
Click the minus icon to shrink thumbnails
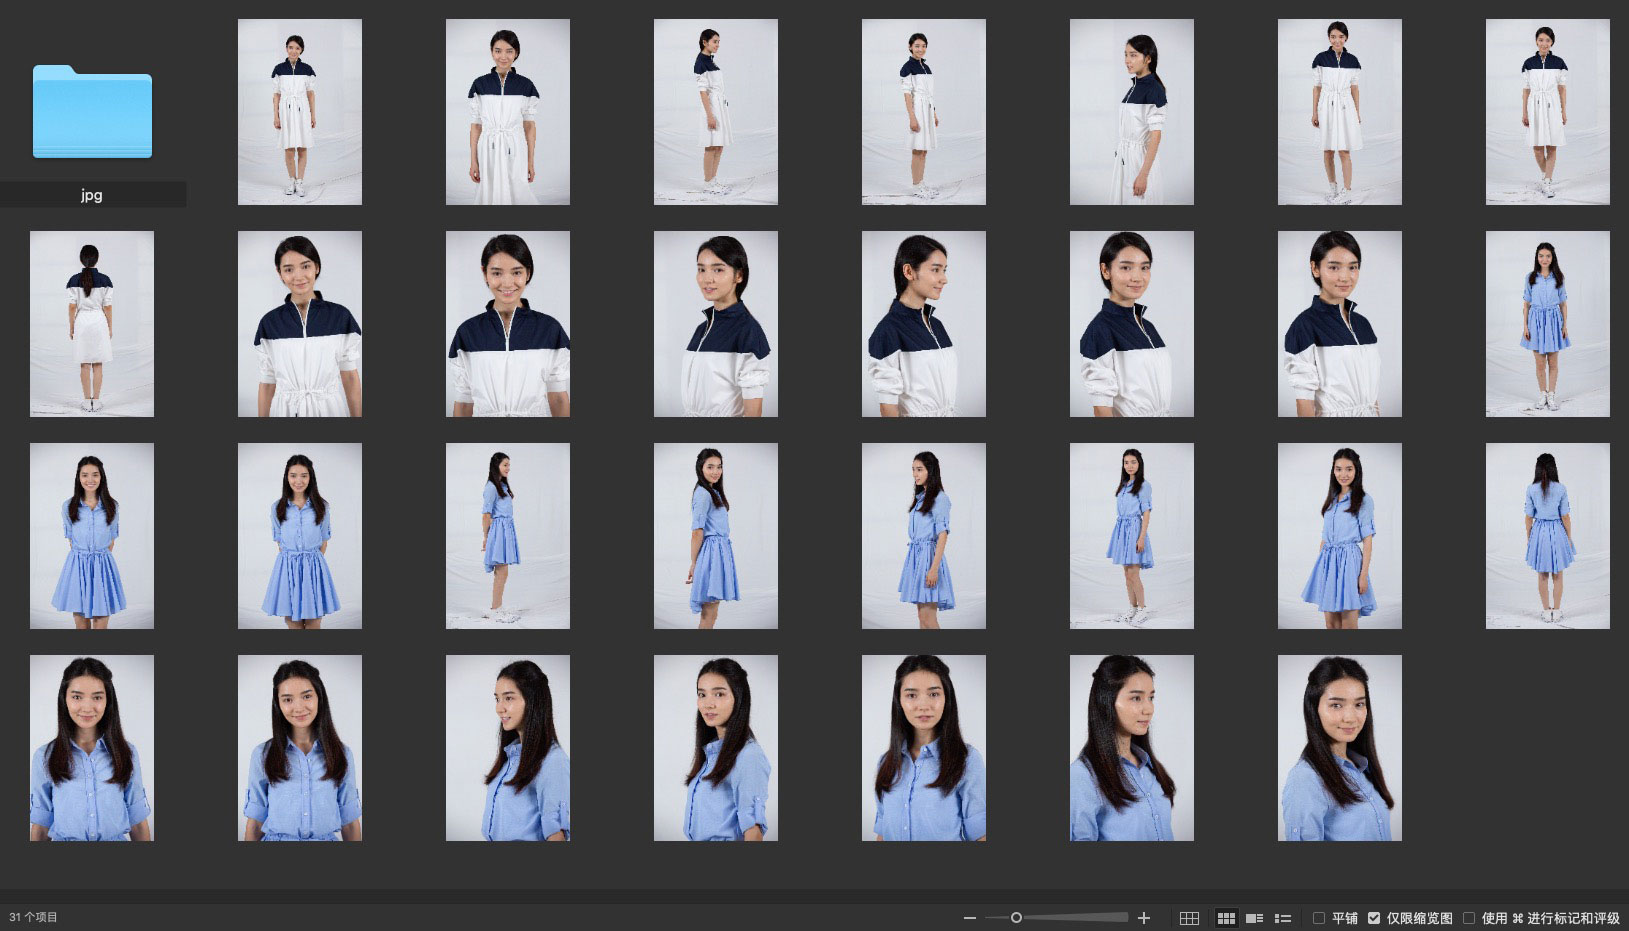(969, 918)
